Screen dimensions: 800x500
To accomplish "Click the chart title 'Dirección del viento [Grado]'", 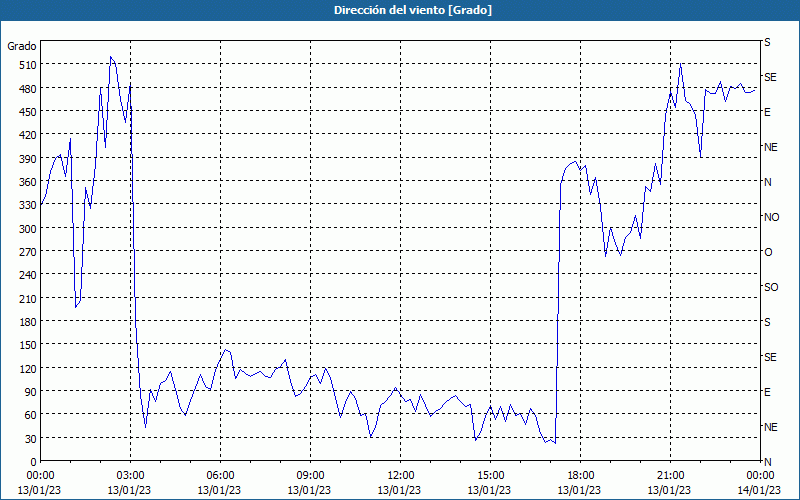I will point(413,10).
